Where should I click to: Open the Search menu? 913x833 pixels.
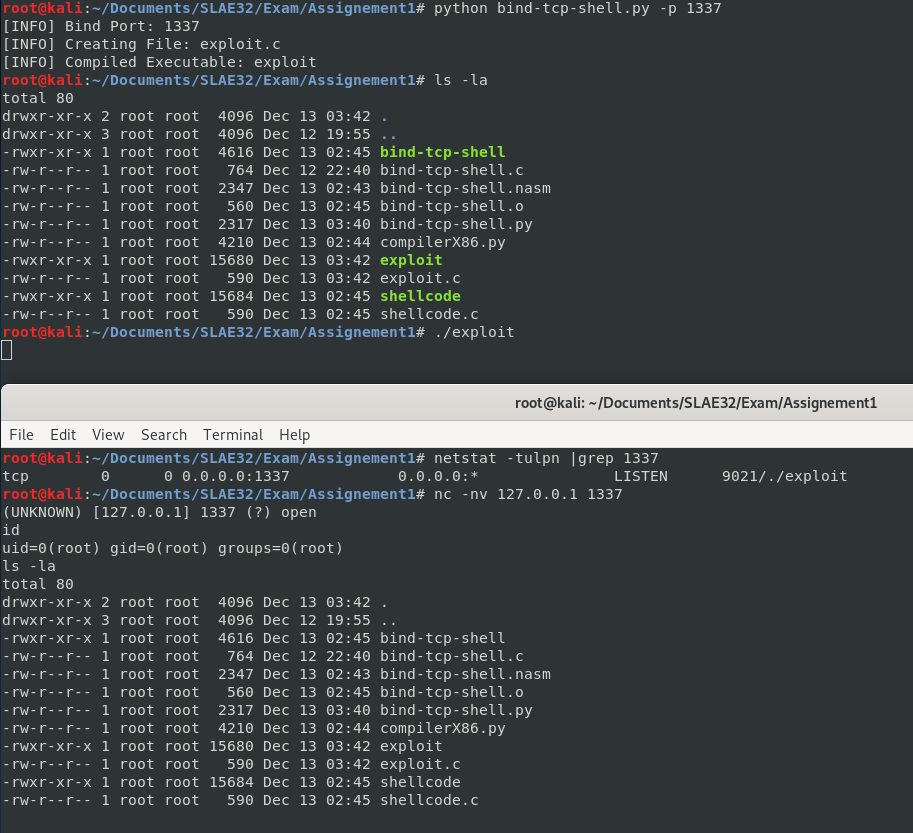point(164,435)
